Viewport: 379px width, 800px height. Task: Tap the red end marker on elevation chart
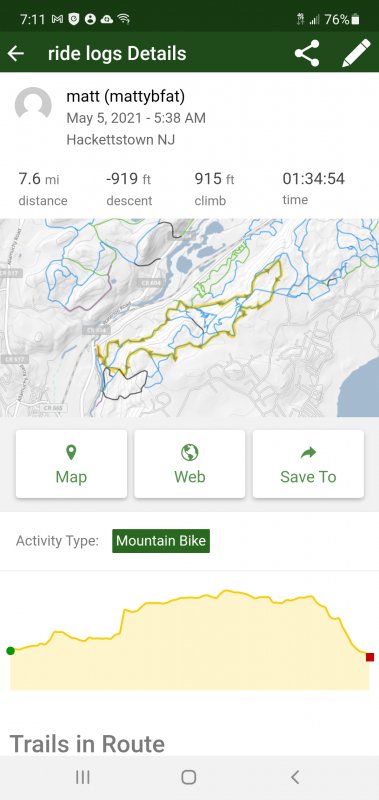click(370, 657)
